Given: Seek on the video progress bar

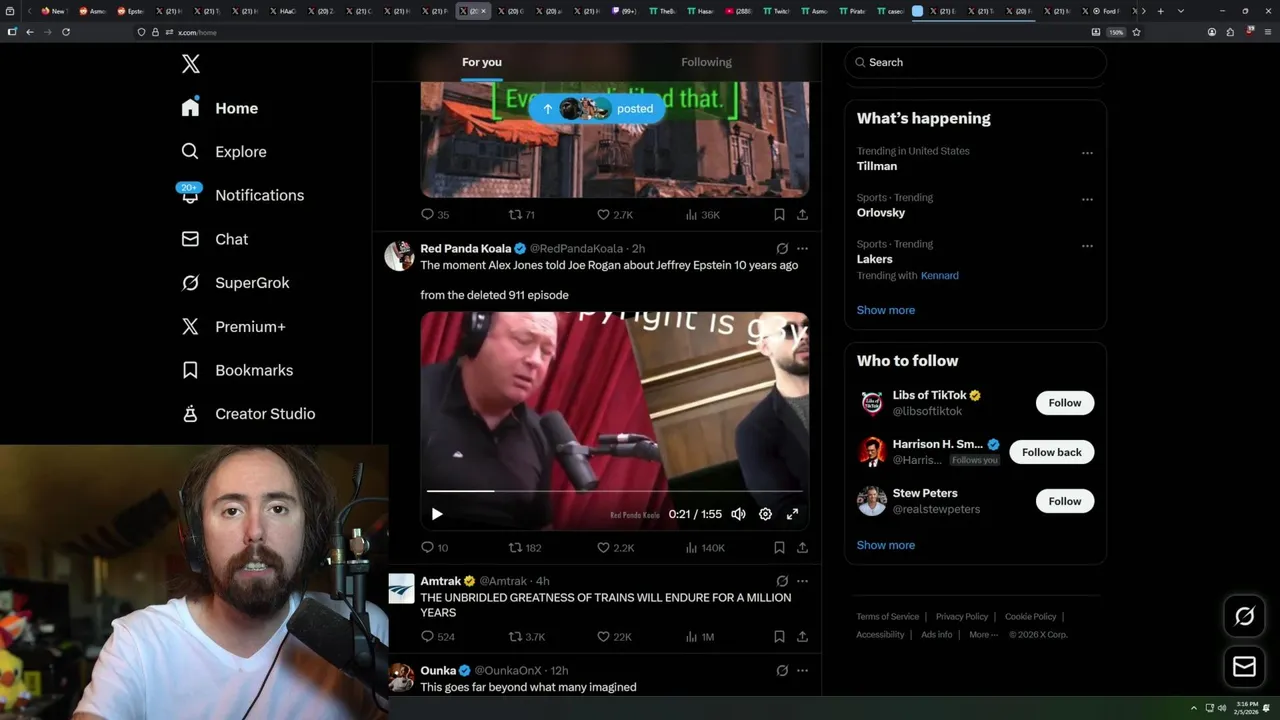Looking at the screenshot, I should 614,491.
